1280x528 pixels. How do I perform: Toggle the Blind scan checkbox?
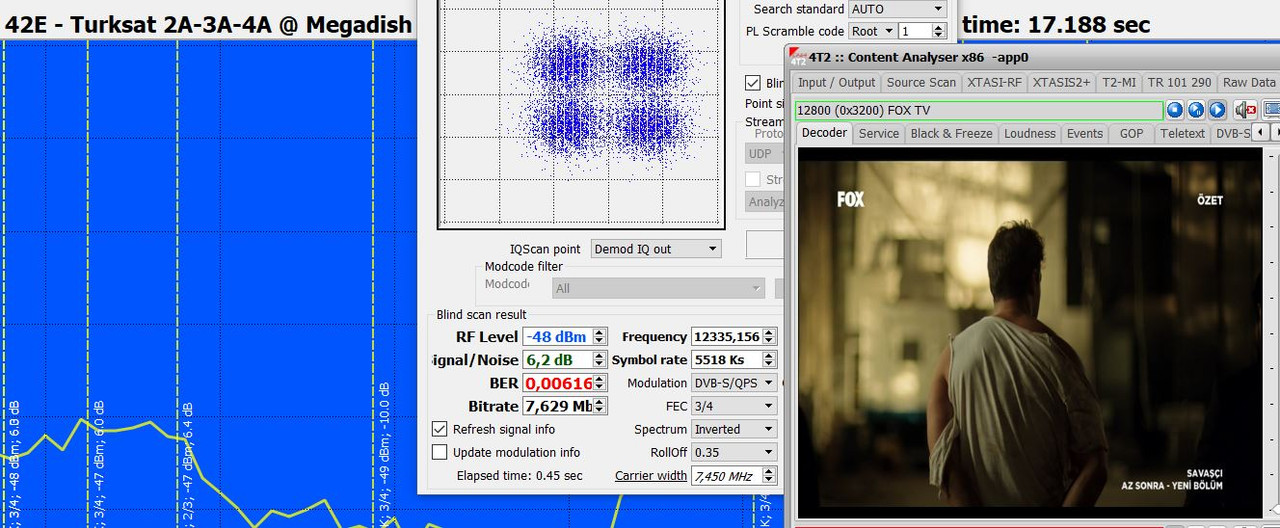click(x=753, y=83)
